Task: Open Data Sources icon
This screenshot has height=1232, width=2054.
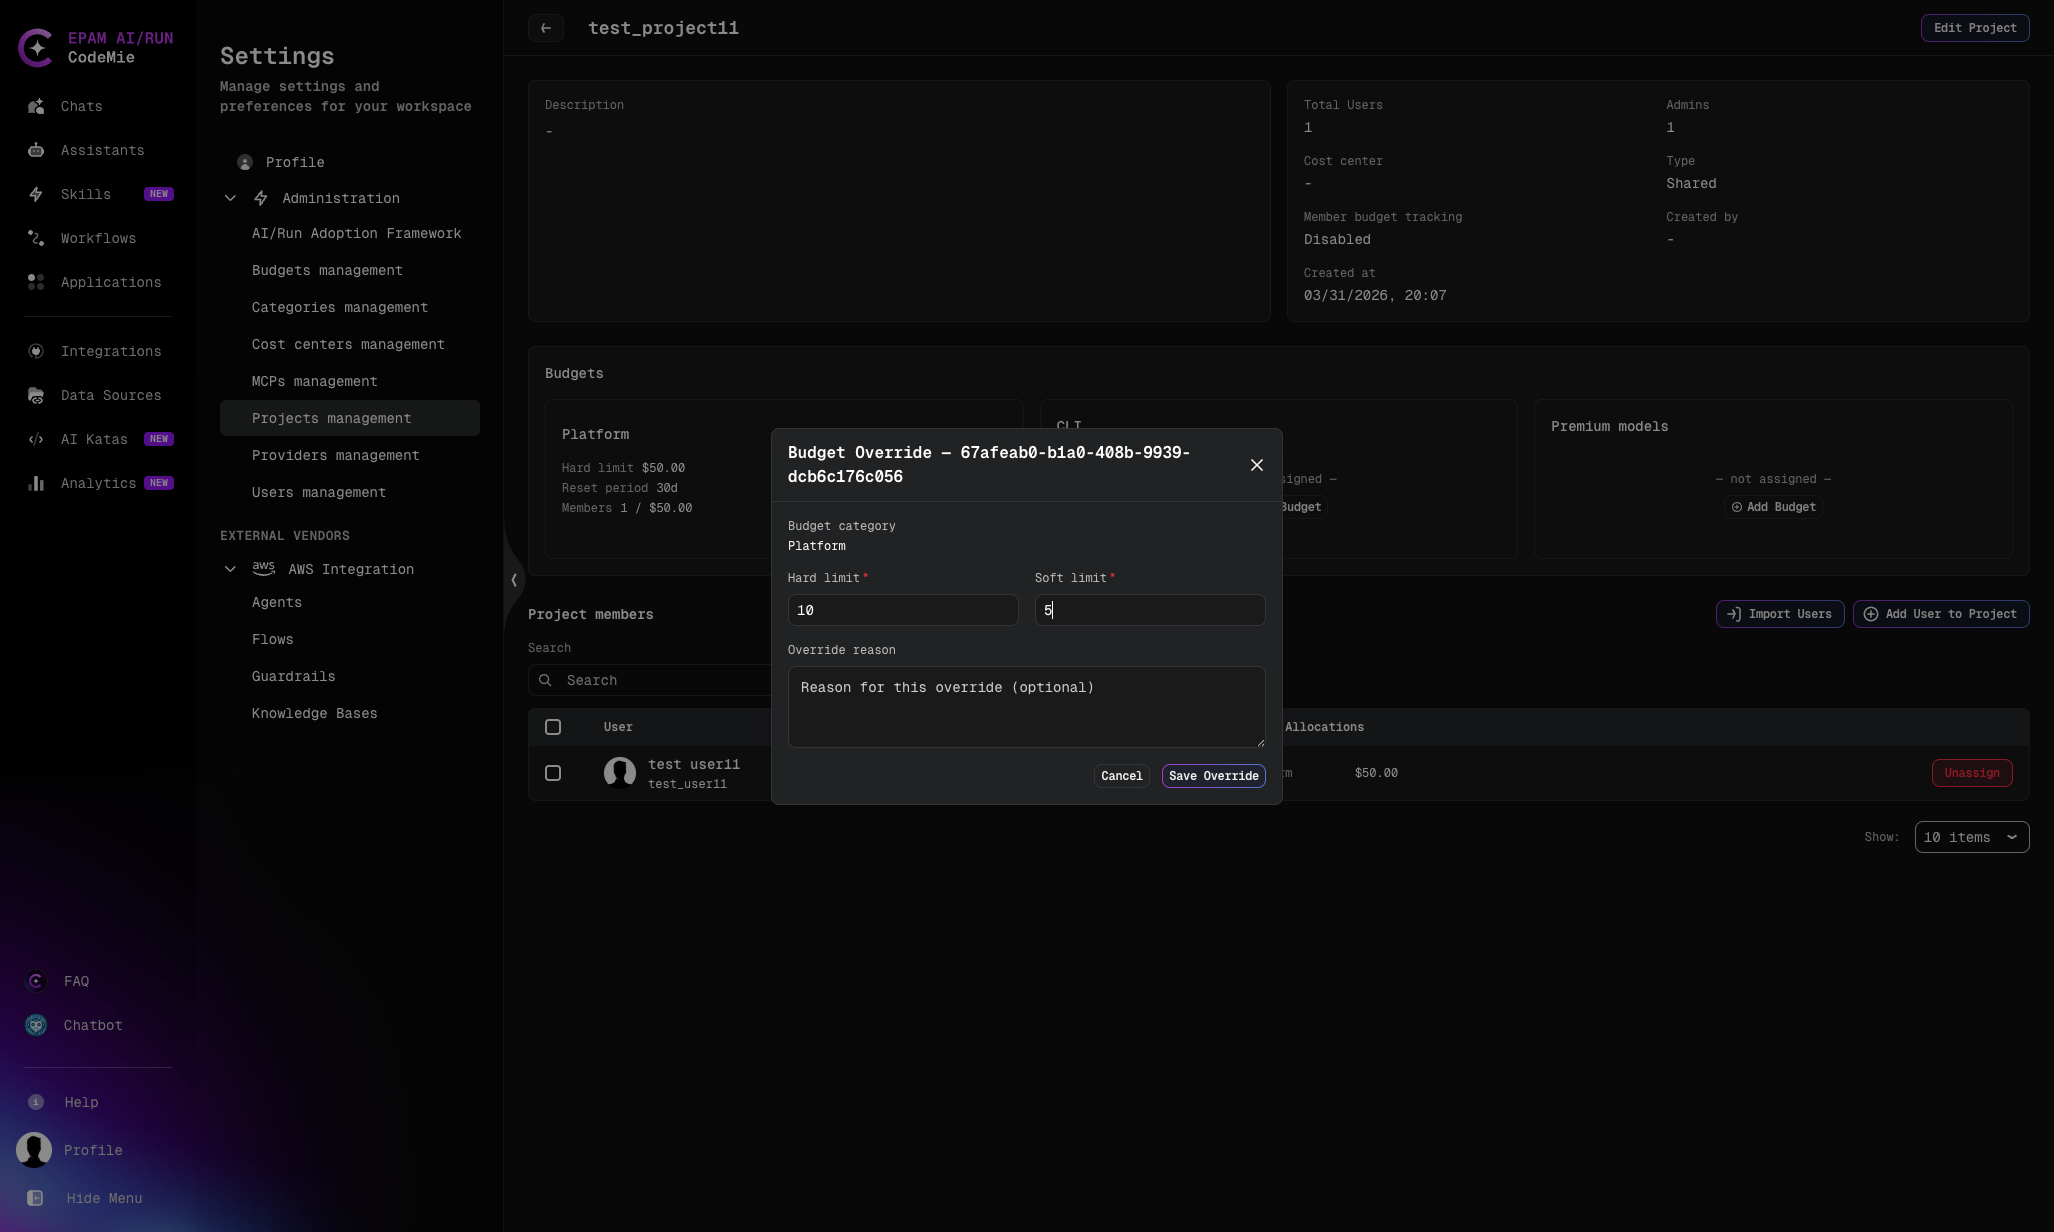Action: [x=36, y=395]
